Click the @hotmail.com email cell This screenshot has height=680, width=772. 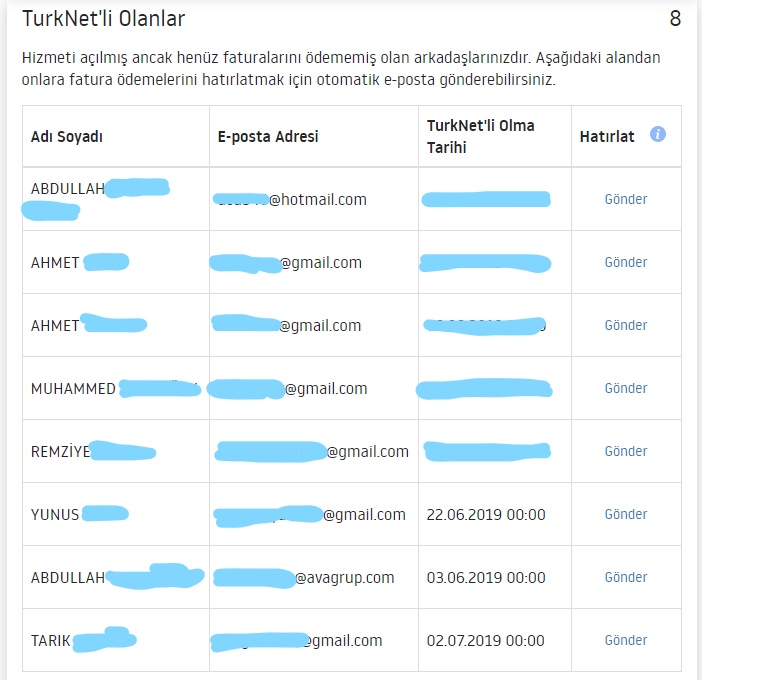(314, 199)
